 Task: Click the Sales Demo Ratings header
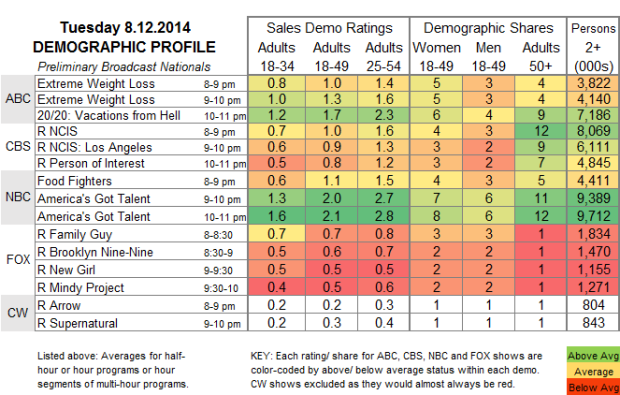tap(329, 28)
